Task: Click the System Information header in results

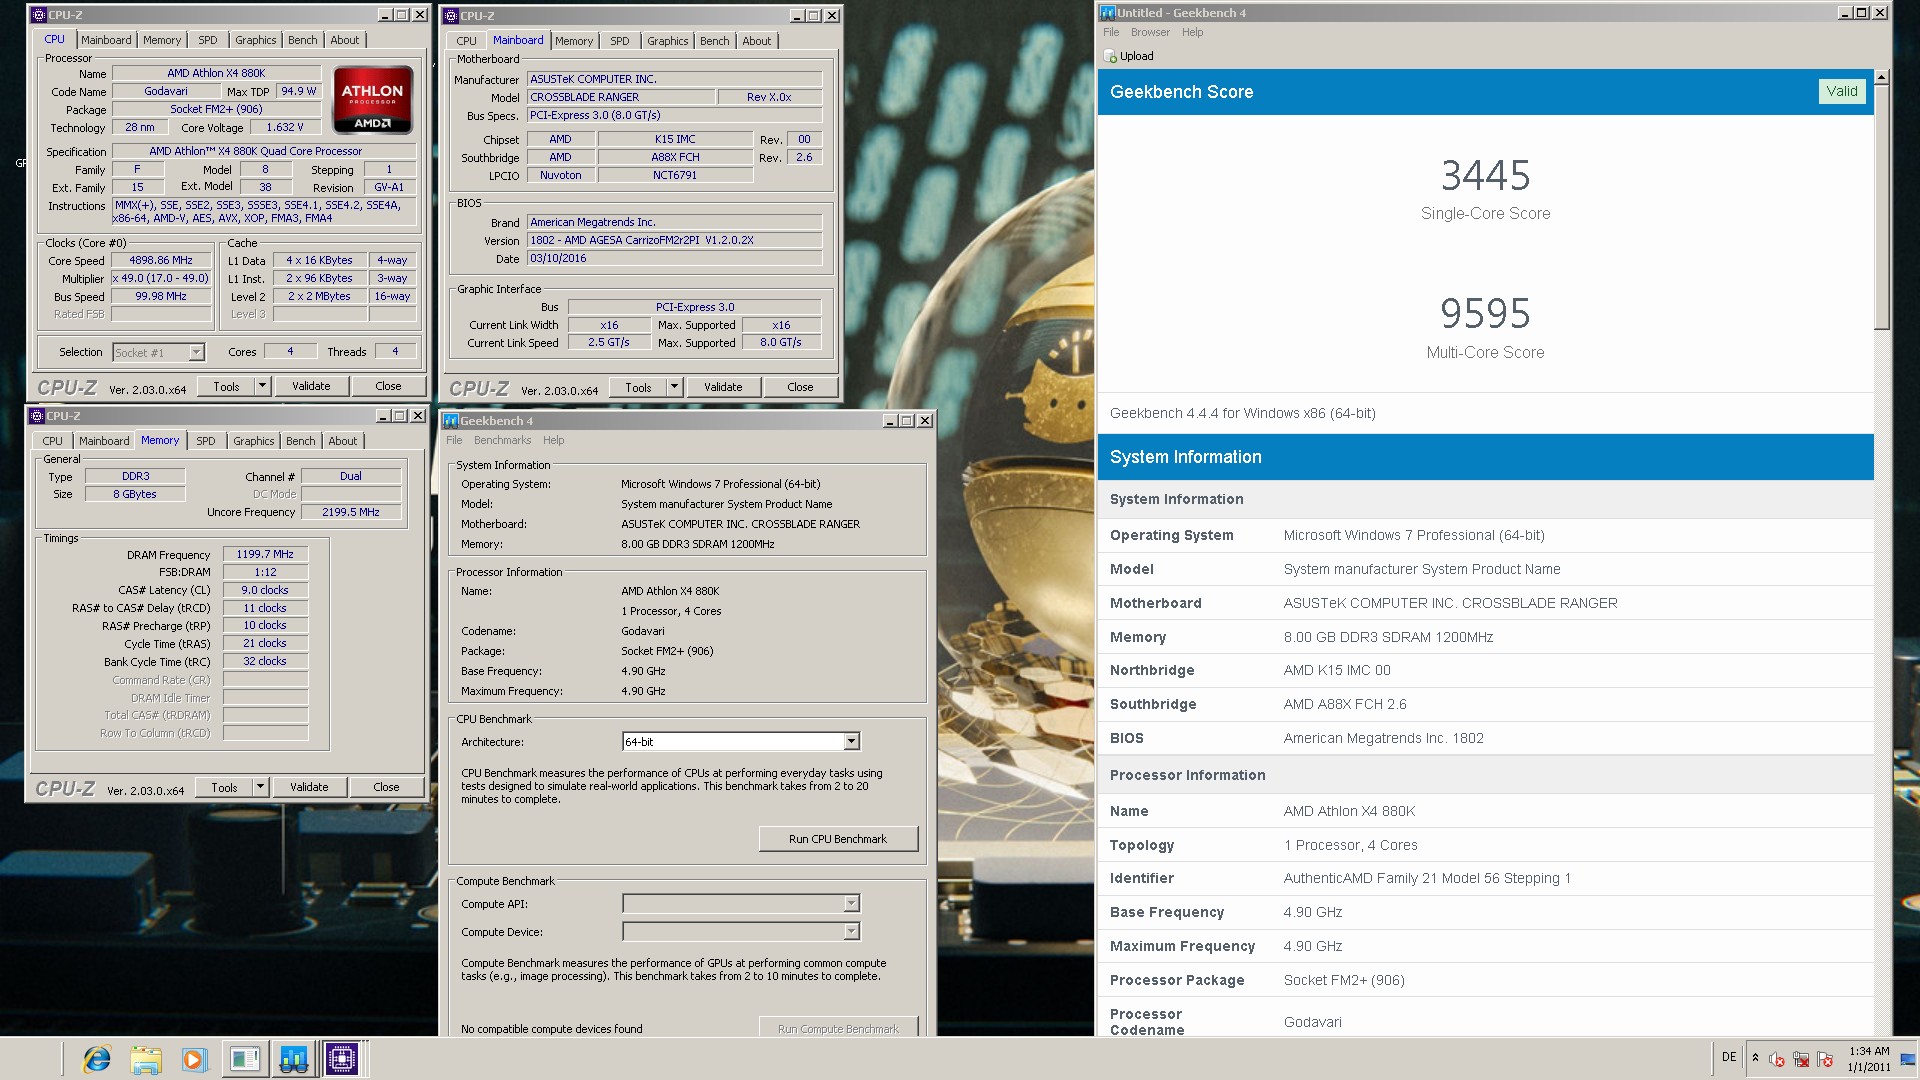Action: click(x=1485, y=457)
